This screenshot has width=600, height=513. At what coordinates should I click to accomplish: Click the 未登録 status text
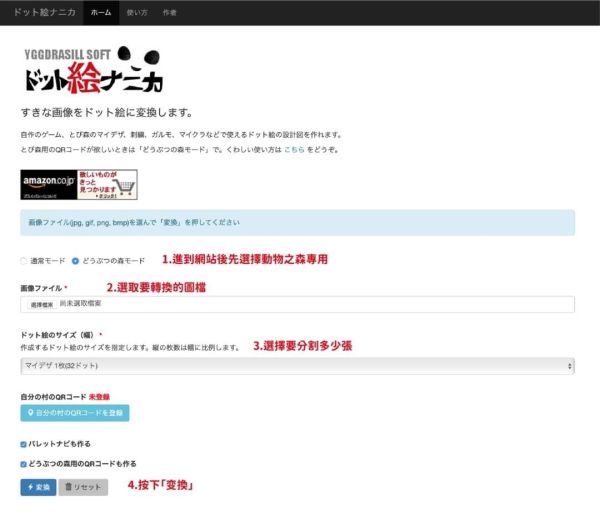[x=99, y=397]
